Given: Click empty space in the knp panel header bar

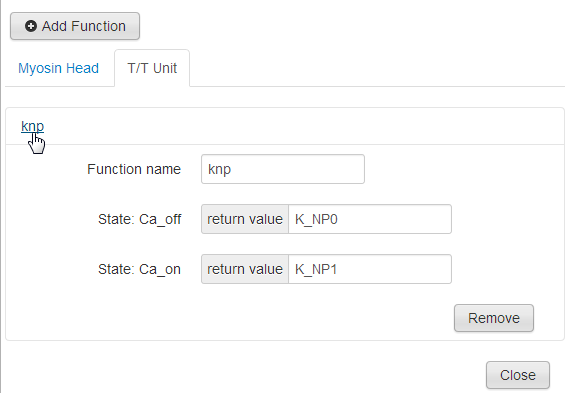Looking at the screenshot, I should pos(304,126).
